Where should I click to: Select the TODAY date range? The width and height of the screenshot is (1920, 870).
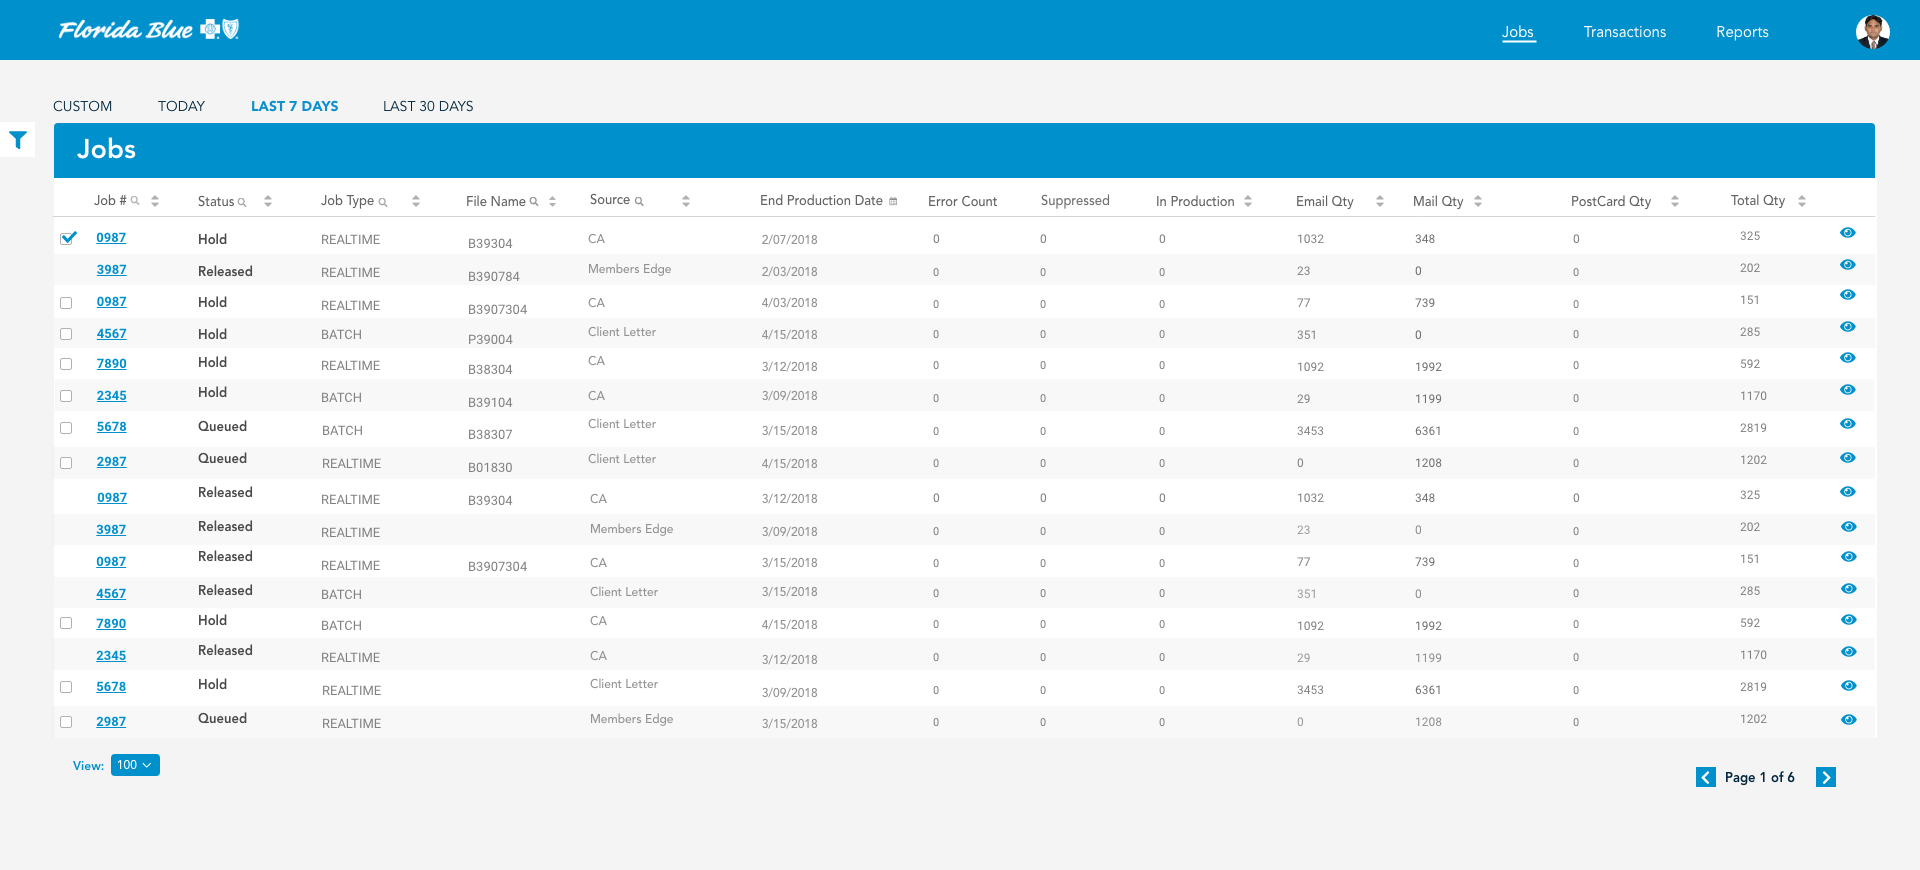[x=181, y=106]
